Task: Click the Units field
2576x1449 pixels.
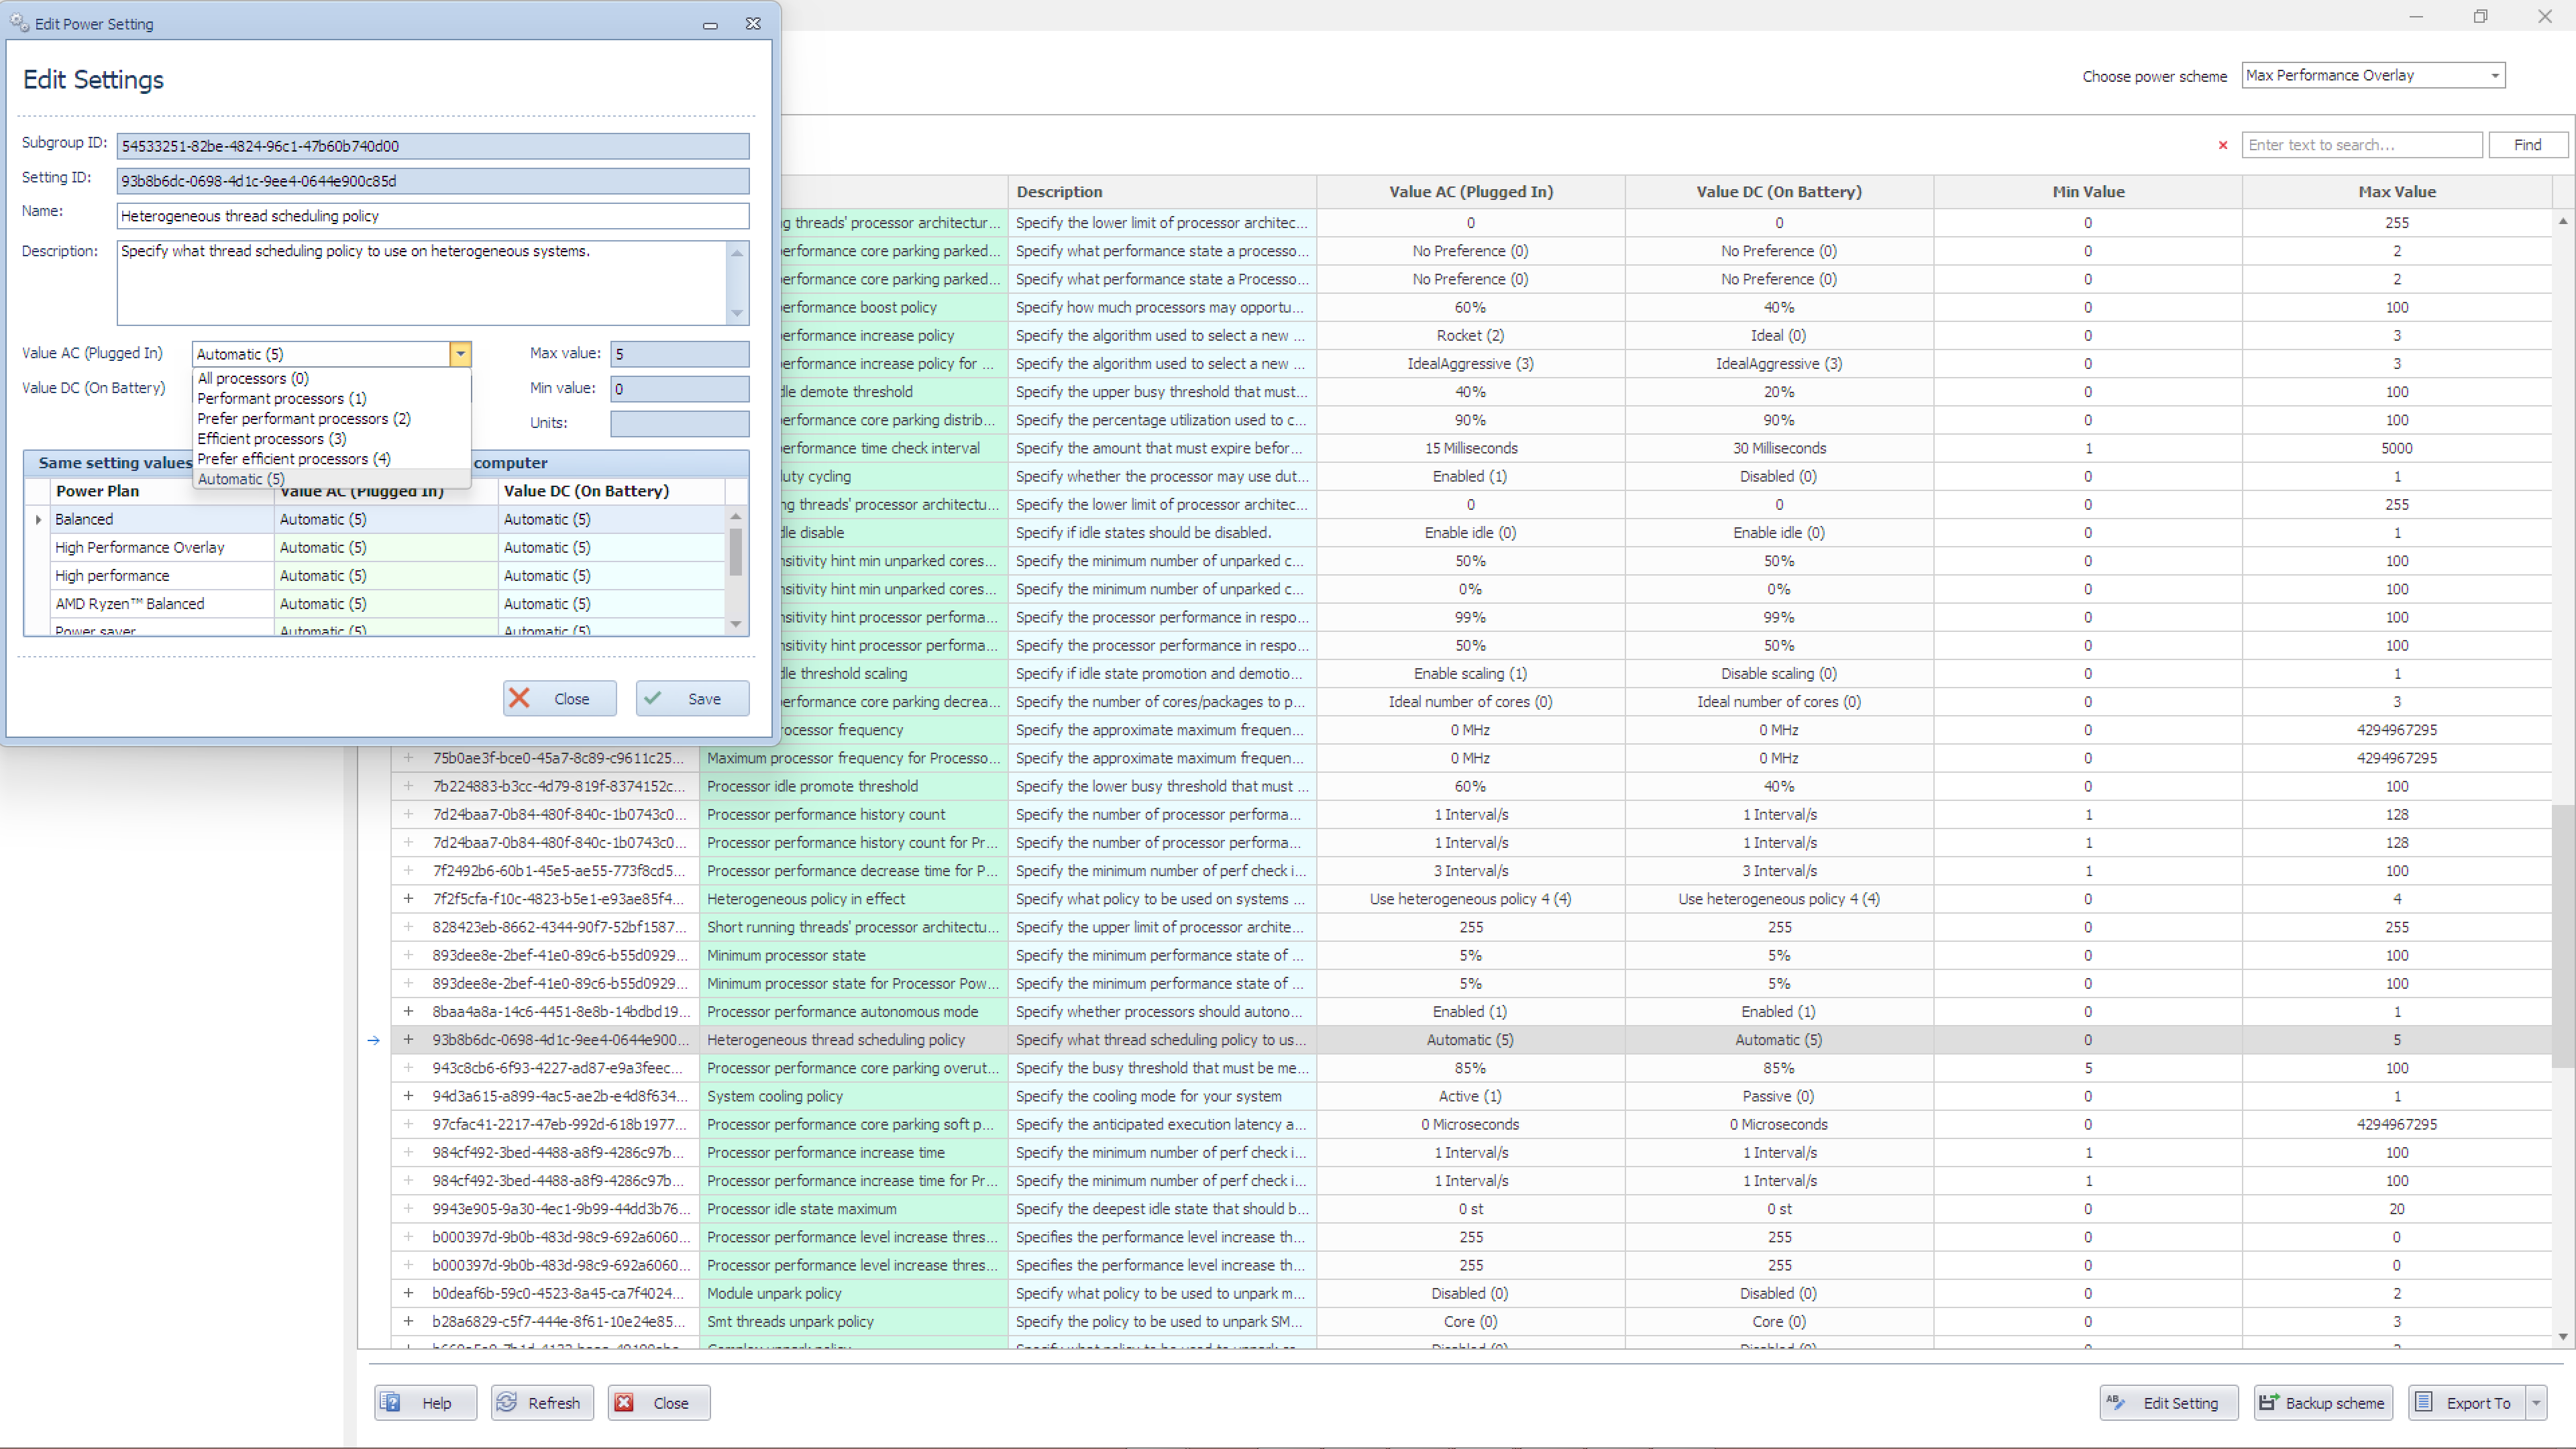Action: point(680,423)
